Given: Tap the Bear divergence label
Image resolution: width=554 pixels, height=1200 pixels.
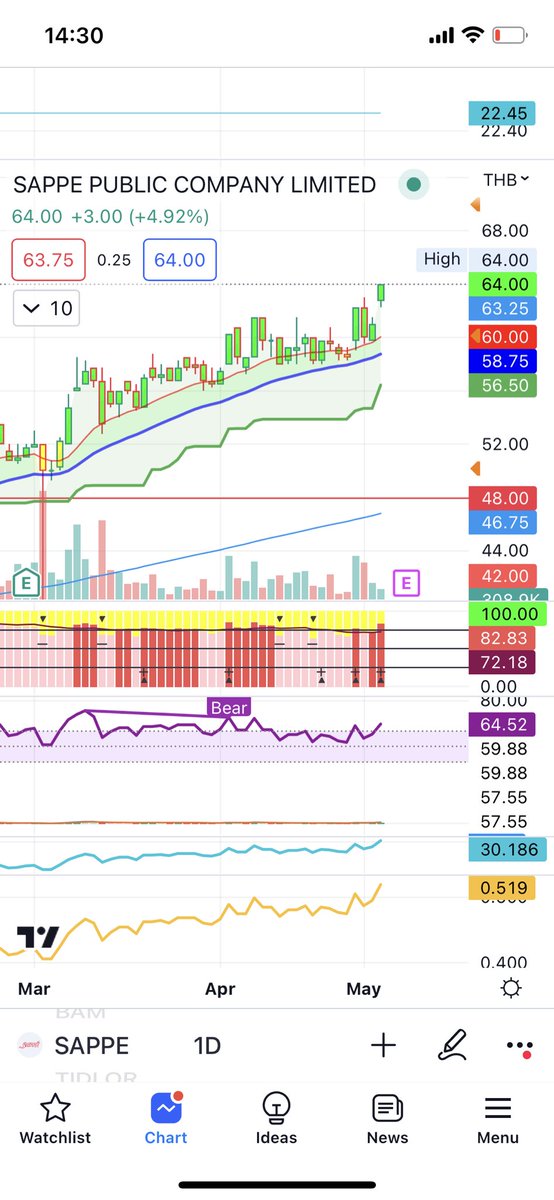Looking at the screenshot, I should pyautogui.click(x=229, y=707).
